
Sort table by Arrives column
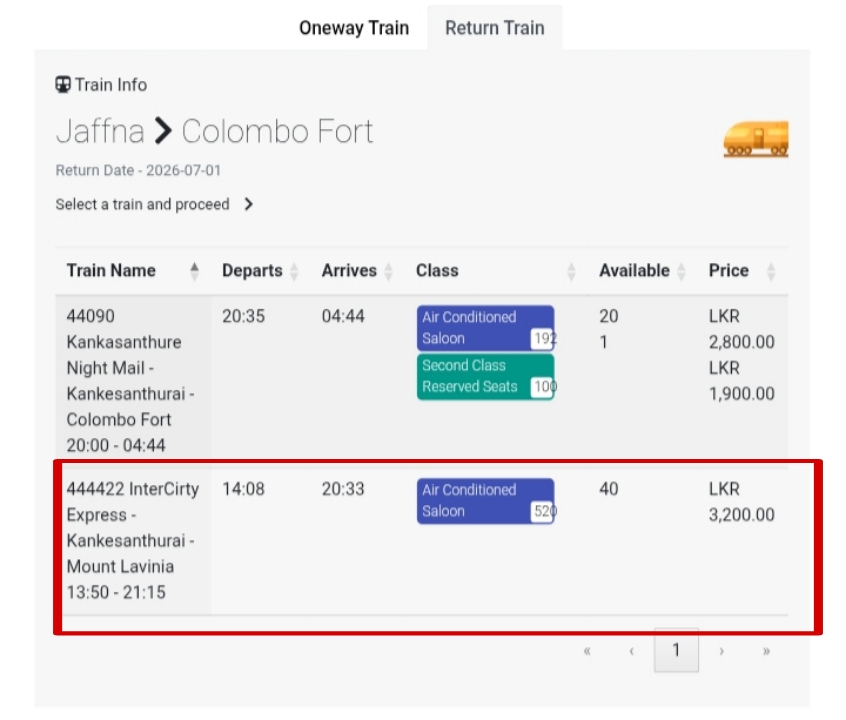click(x=388, y=271)
